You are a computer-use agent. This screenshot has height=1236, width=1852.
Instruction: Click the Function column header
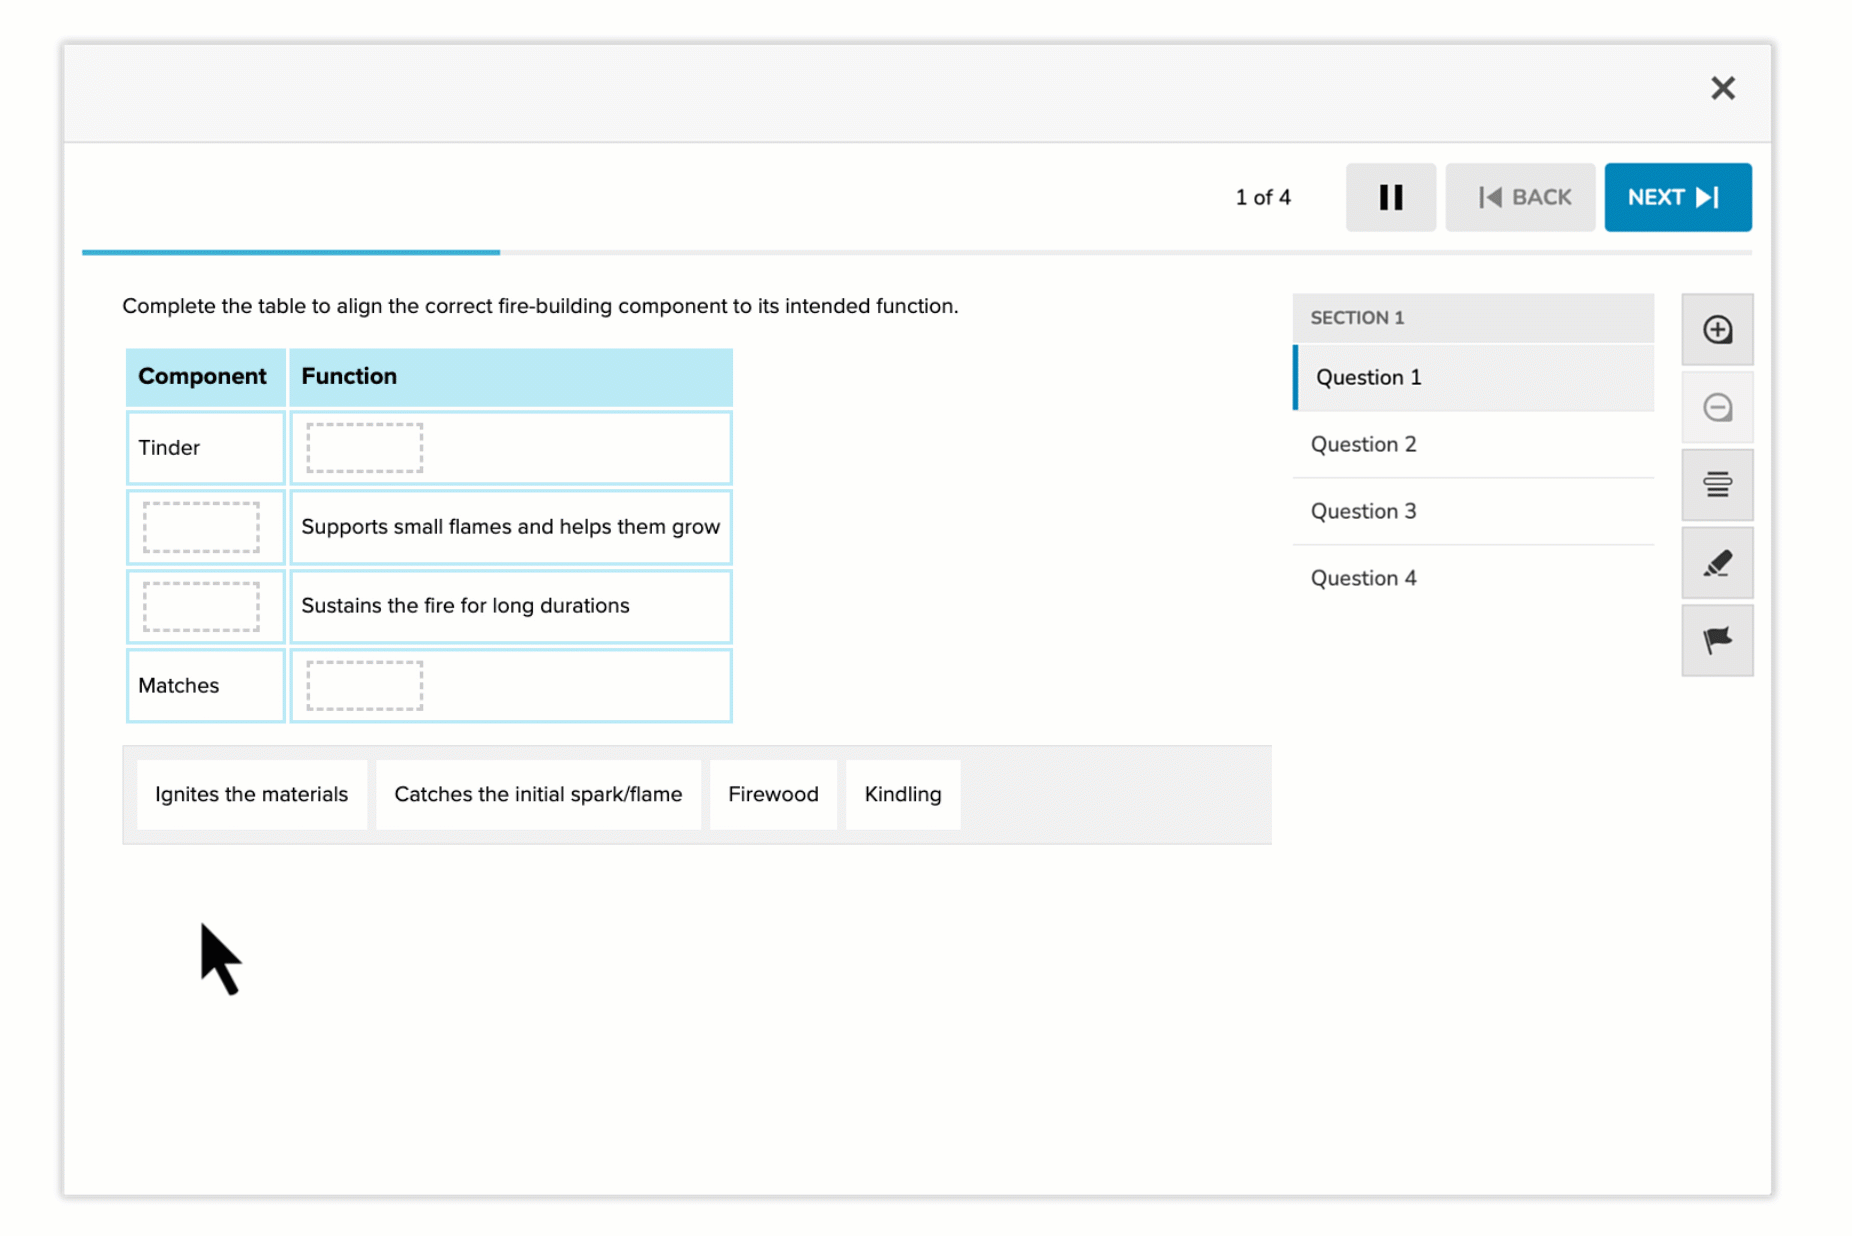tap(511, 377)
